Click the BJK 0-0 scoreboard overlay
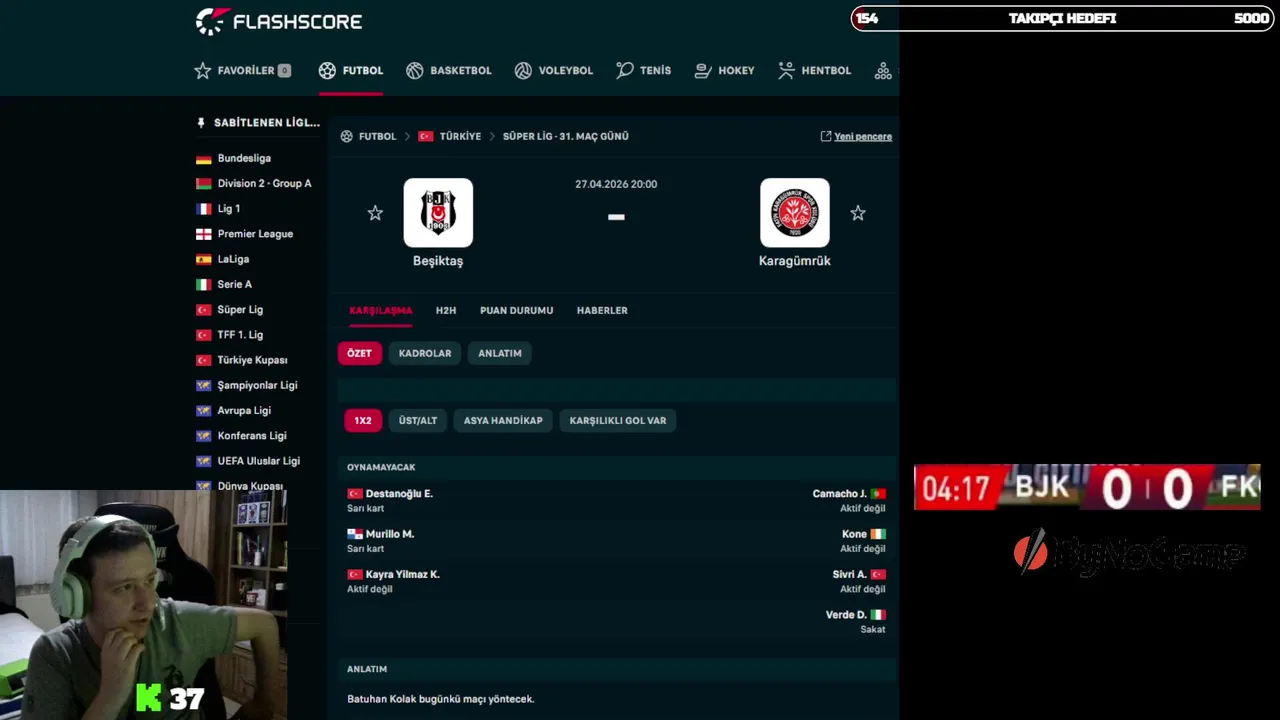Viewport: 1280px width, 720px height. pos(1087,488)
